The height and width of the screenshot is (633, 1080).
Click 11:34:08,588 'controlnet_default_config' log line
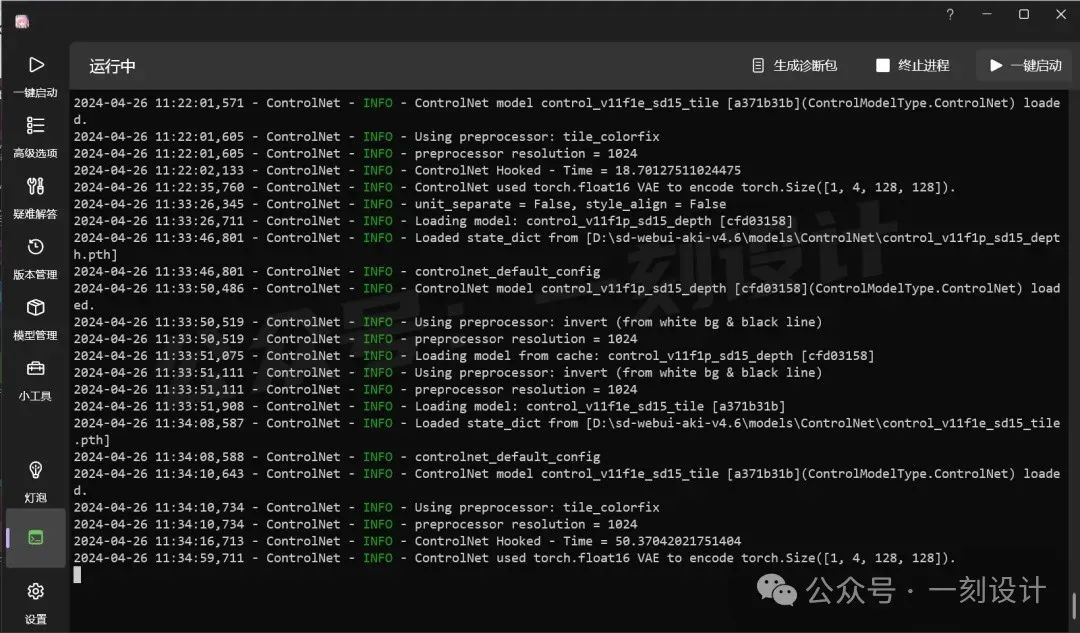point(337,457)
